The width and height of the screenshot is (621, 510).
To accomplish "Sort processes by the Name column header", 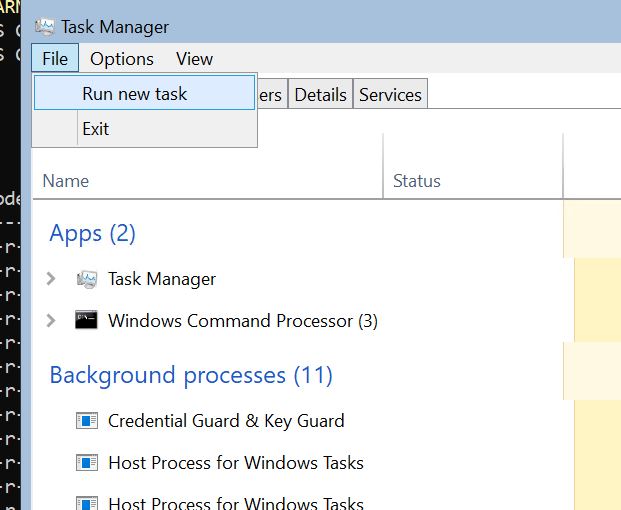I will (66, 181).
